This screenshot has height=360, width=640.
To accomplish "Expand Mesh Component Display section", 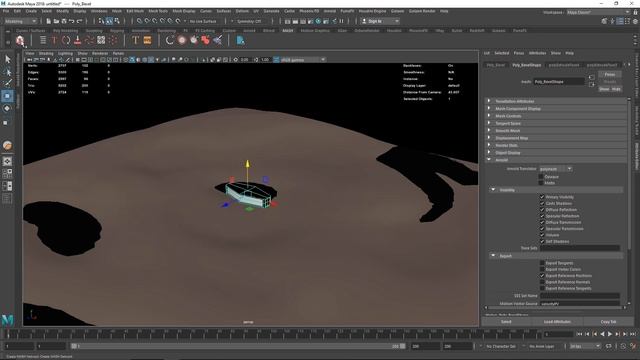I will 556,109.
